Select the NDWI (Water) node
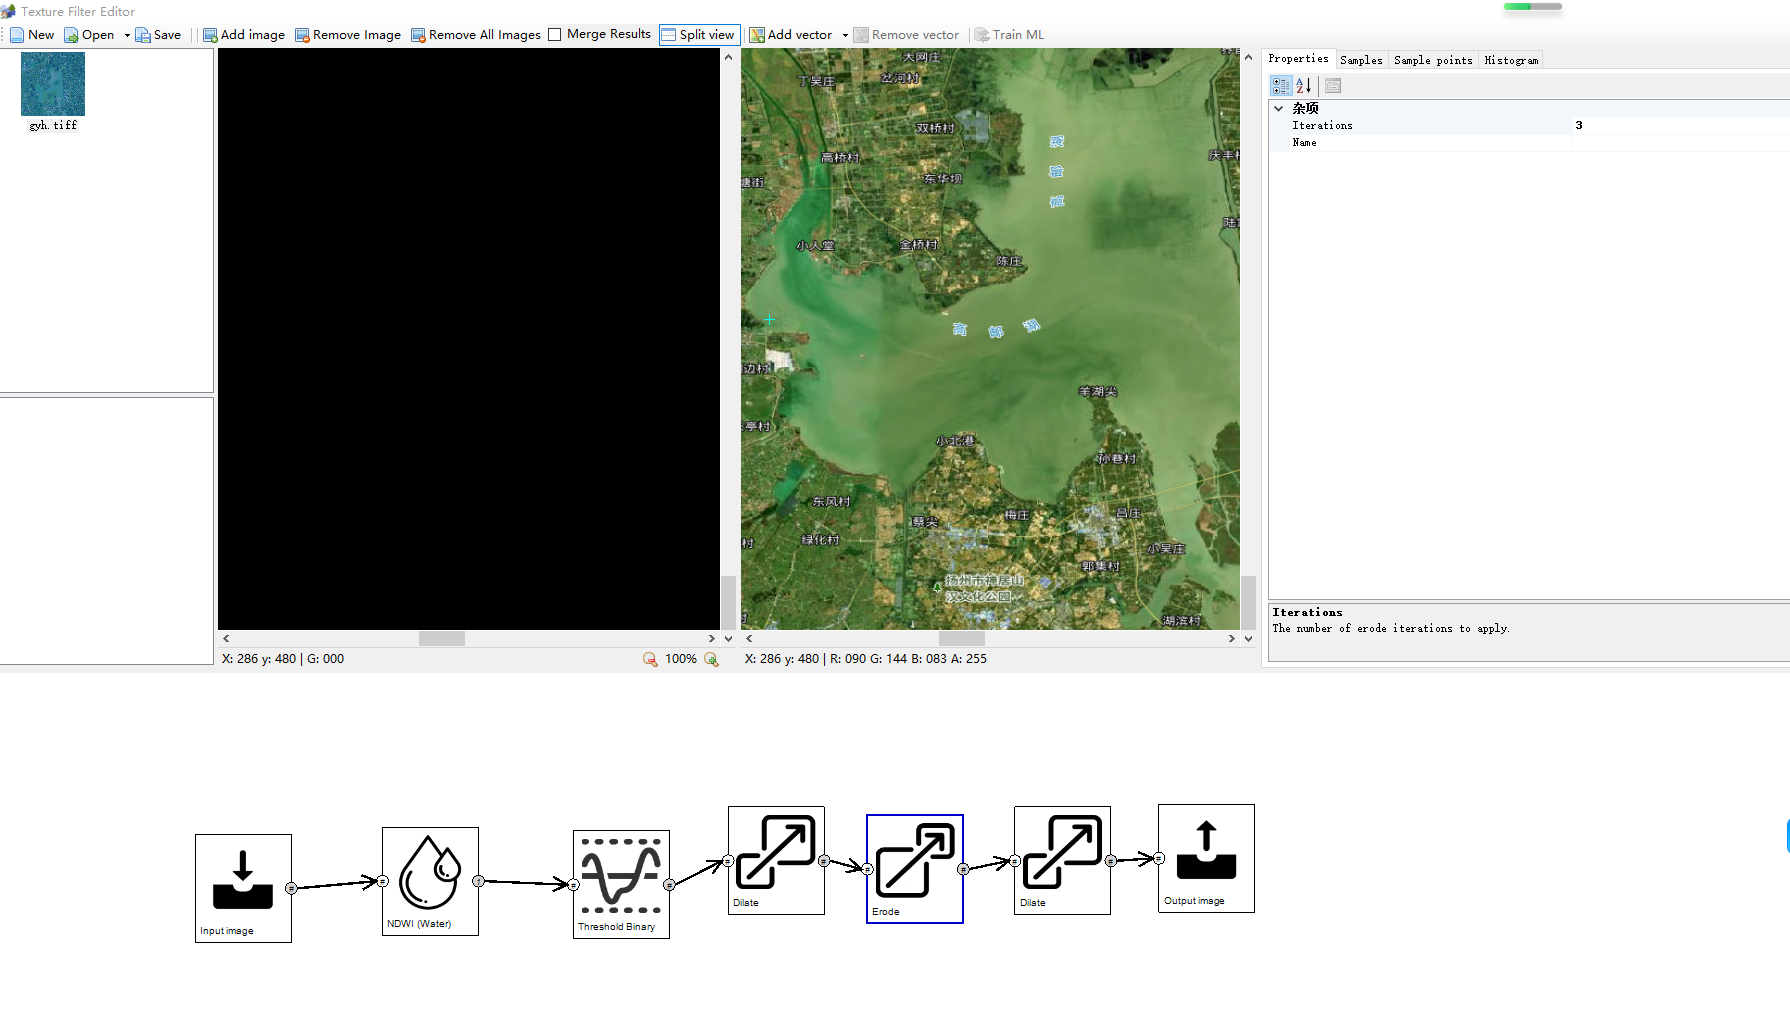The image size is (1790, 1017). (x=430, y=881)
